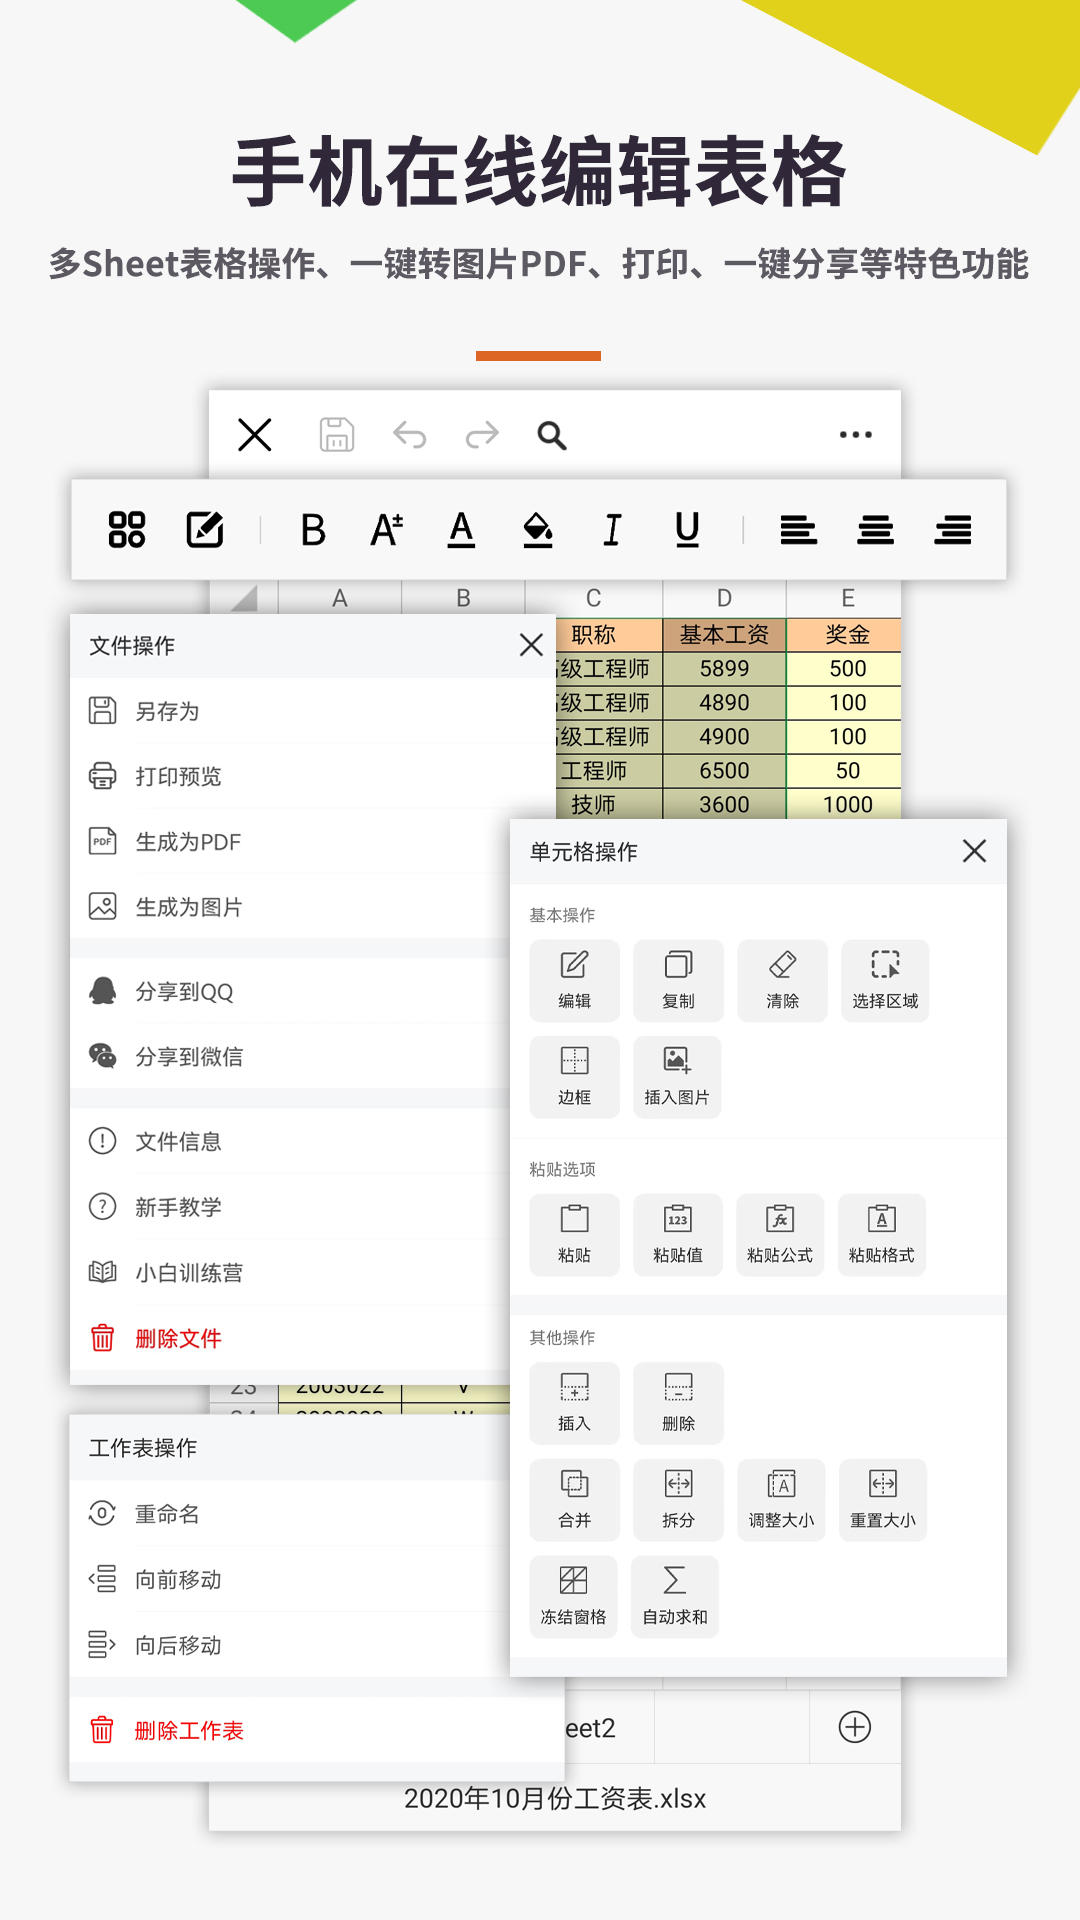Open the fill color bucket picker
The width and height of the screenshot is (1080, 1920).
point(538,529)
